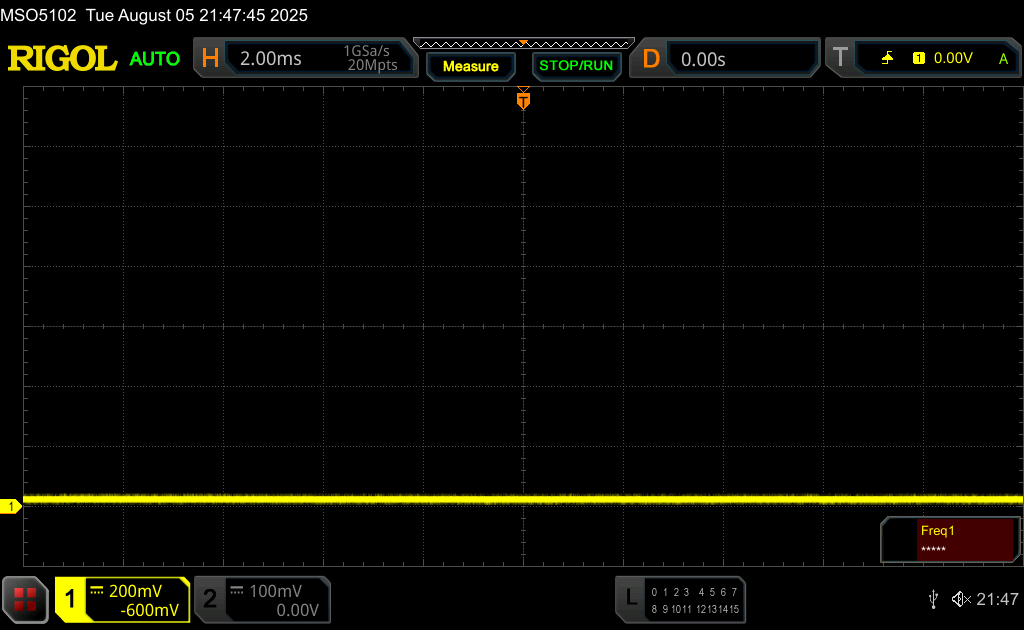Toggle the STOP/RUN button
The image size is (1024, 630).
click(x=576, y=66)
